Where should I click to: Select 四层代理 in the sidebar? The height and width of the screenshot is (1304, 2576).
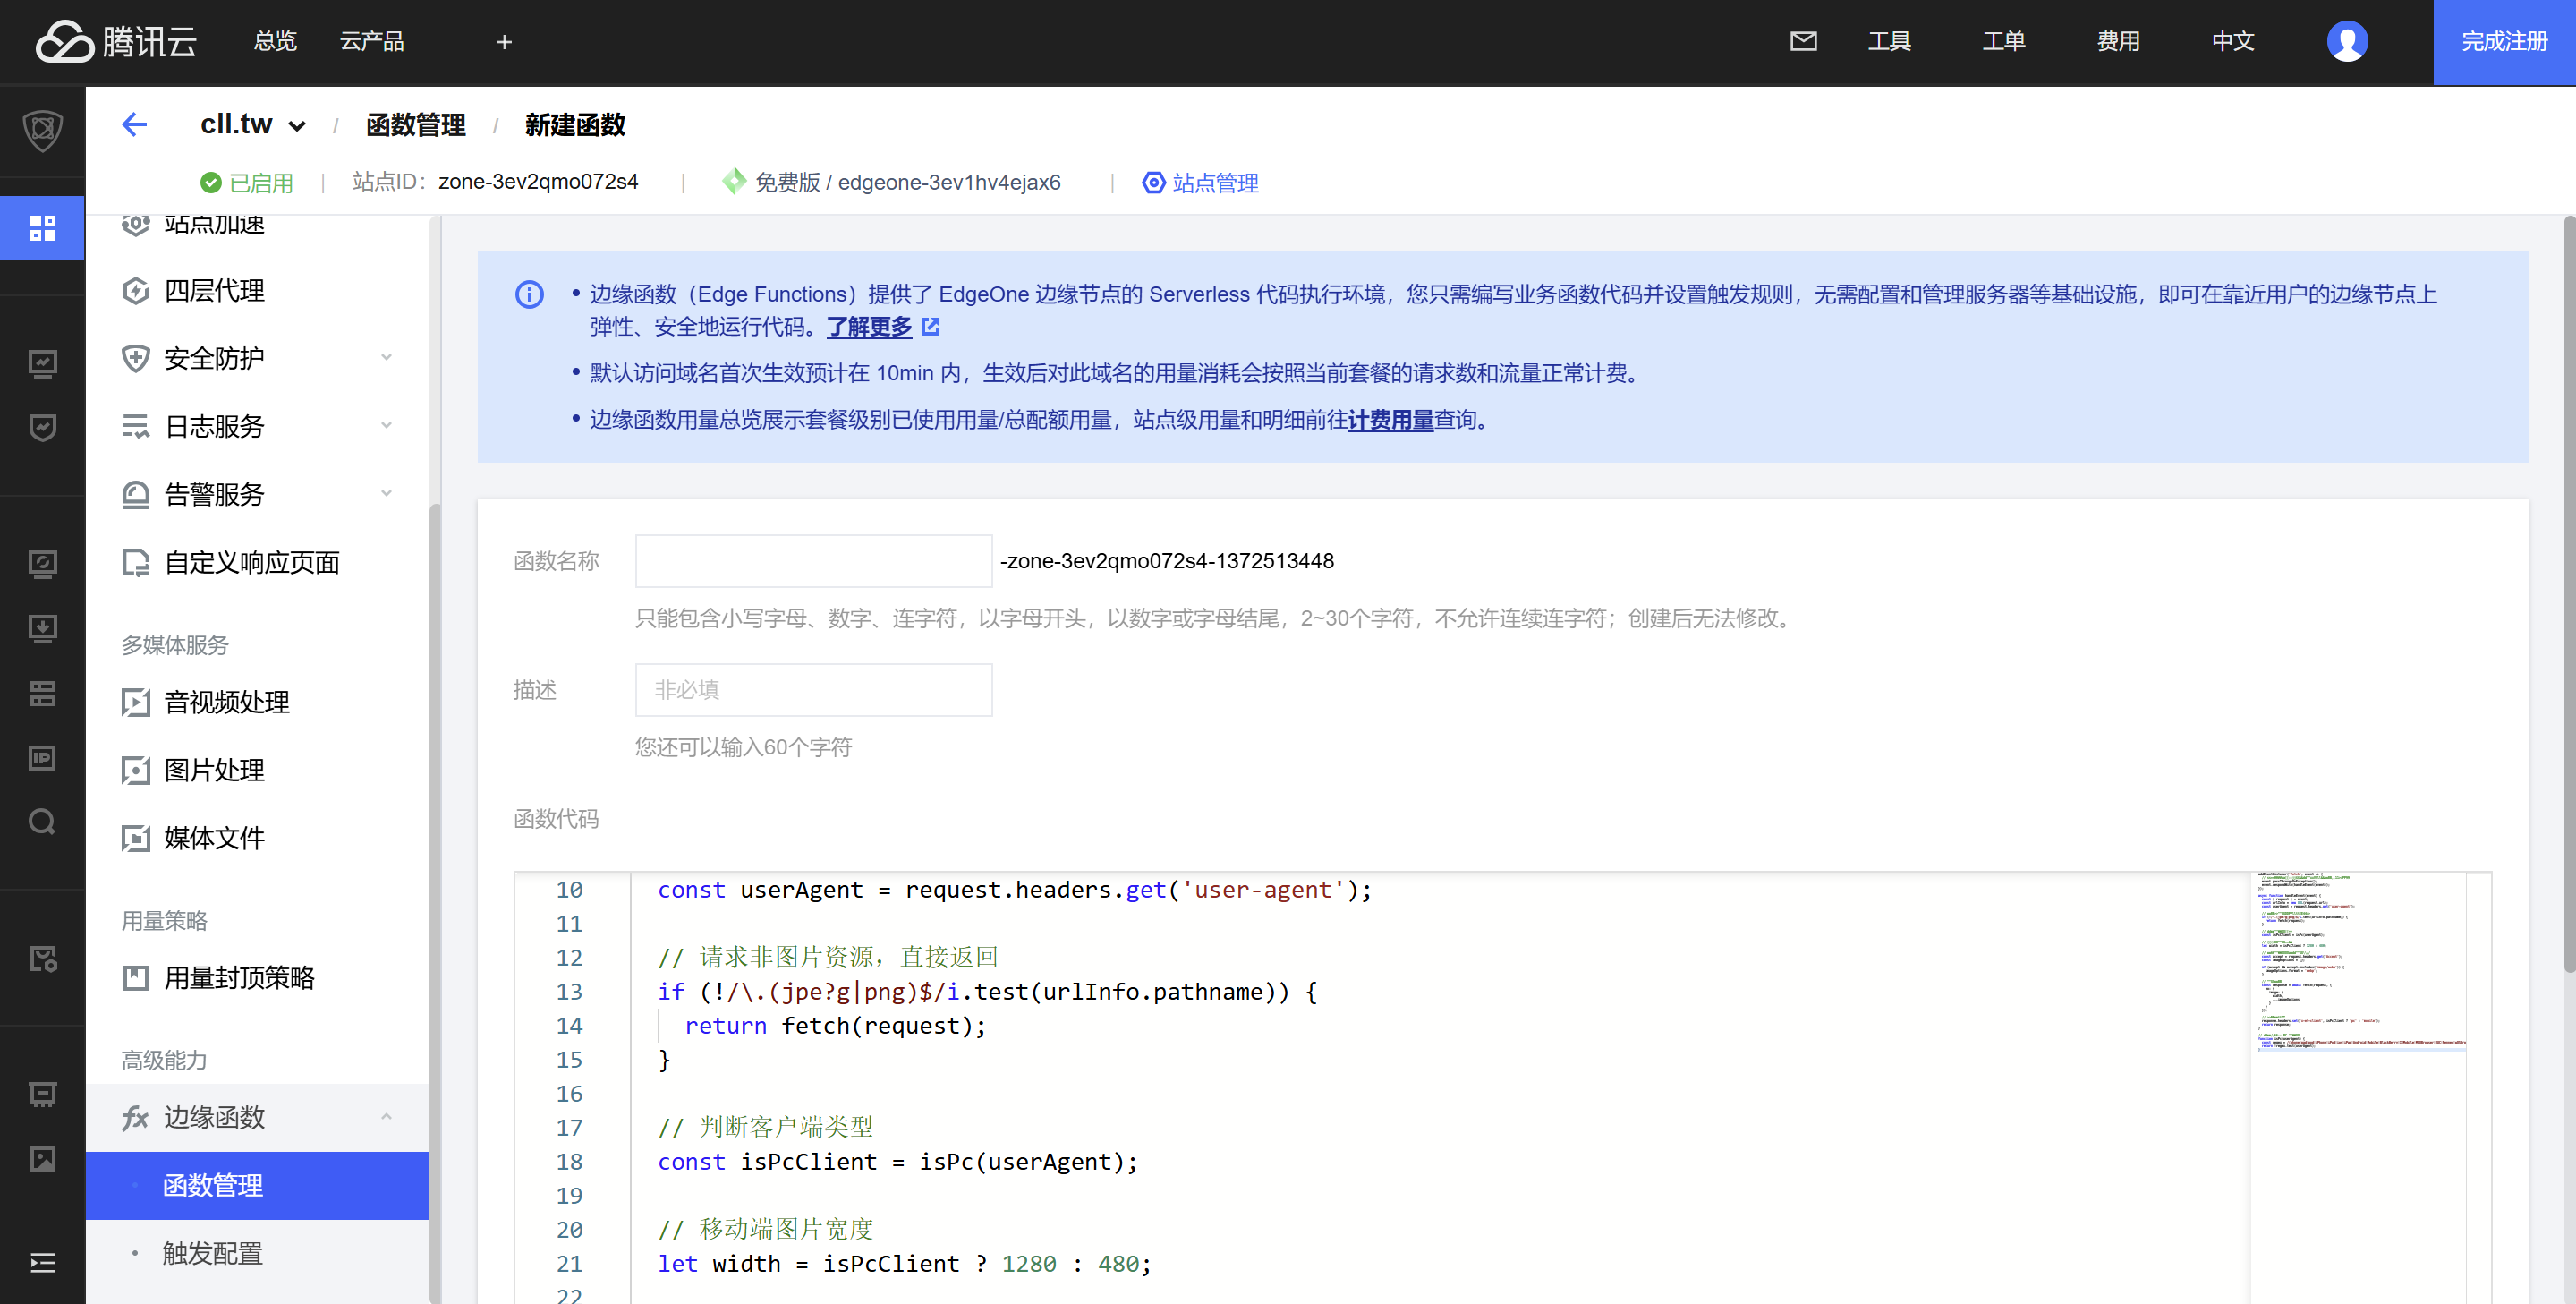point(214,290)
